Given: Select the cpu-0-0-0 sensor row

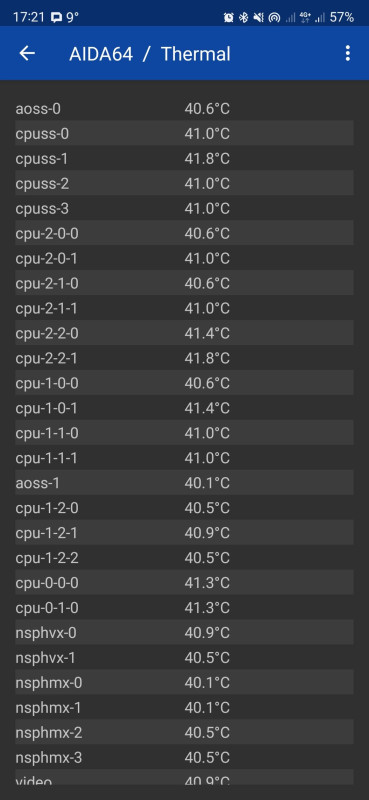Looking at the screenshot, I should [x=184, y=583].
